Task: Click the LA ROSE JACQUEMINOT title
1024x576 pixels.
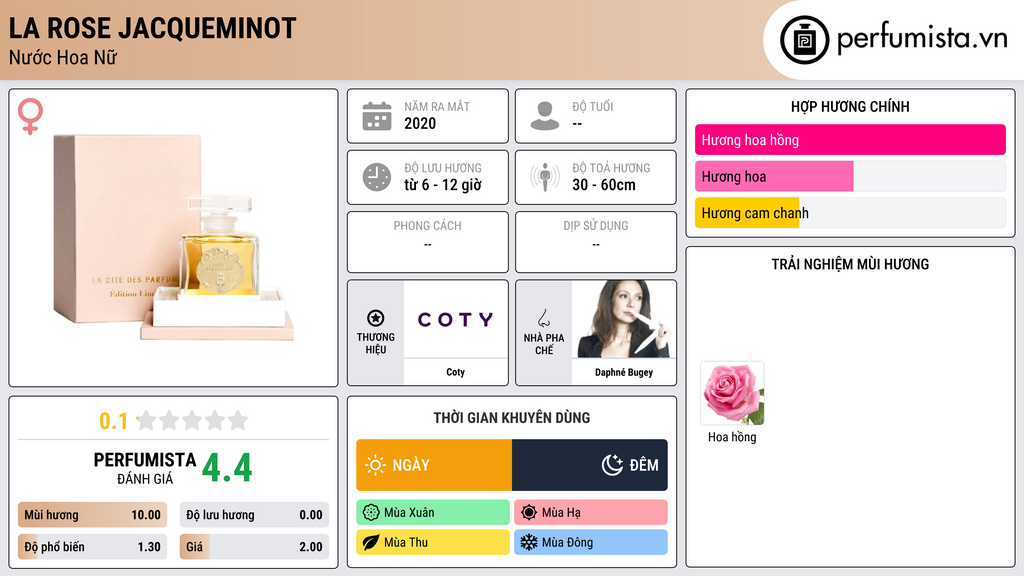Action: click(152, 28)
